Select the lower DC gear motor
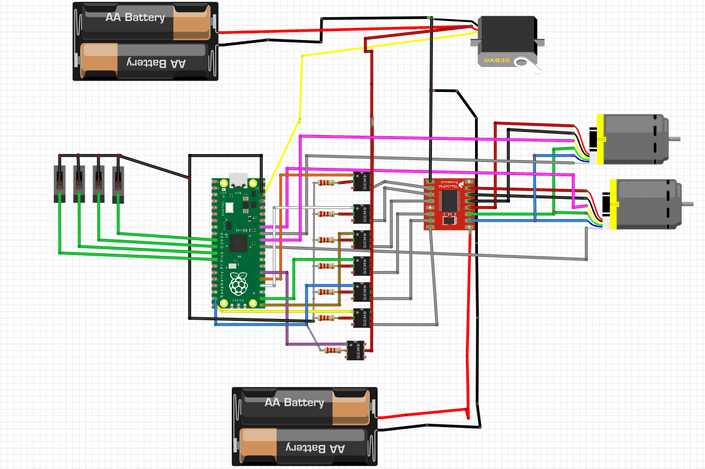This screenshot has height=469, width=705. point(645,204)
